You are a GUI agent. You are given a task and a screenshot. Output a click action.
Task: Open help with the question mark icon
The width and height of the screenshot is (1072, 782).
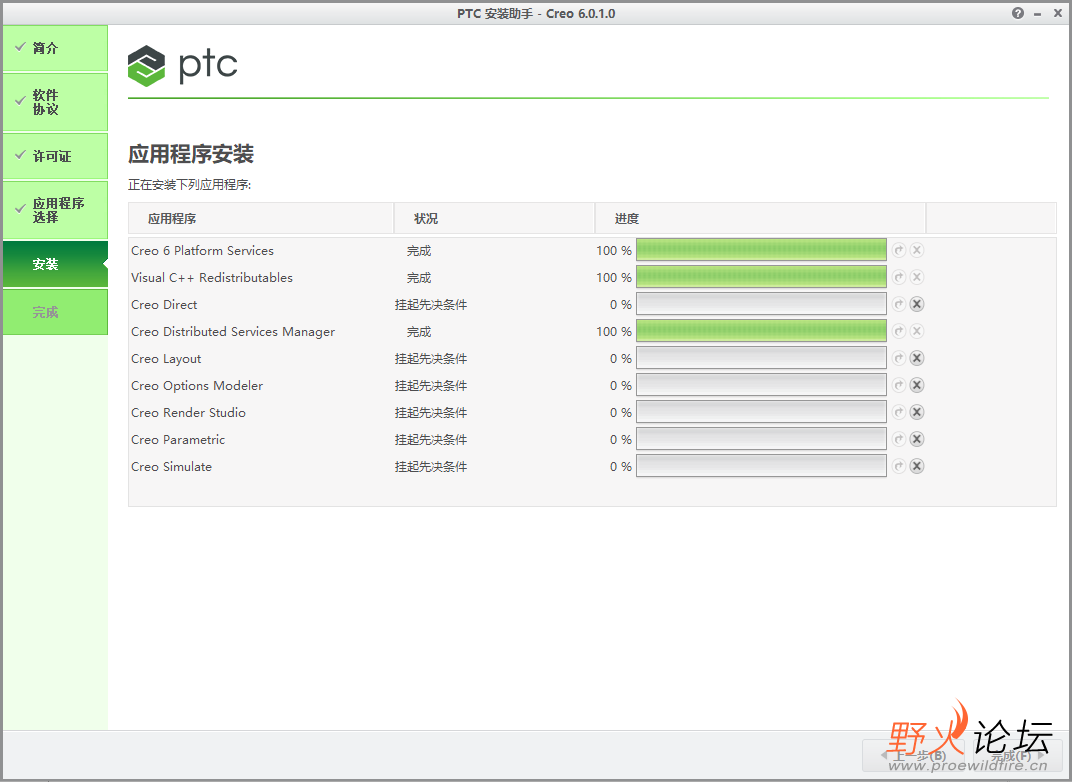pyautogui.click(x=1018, y=13)
